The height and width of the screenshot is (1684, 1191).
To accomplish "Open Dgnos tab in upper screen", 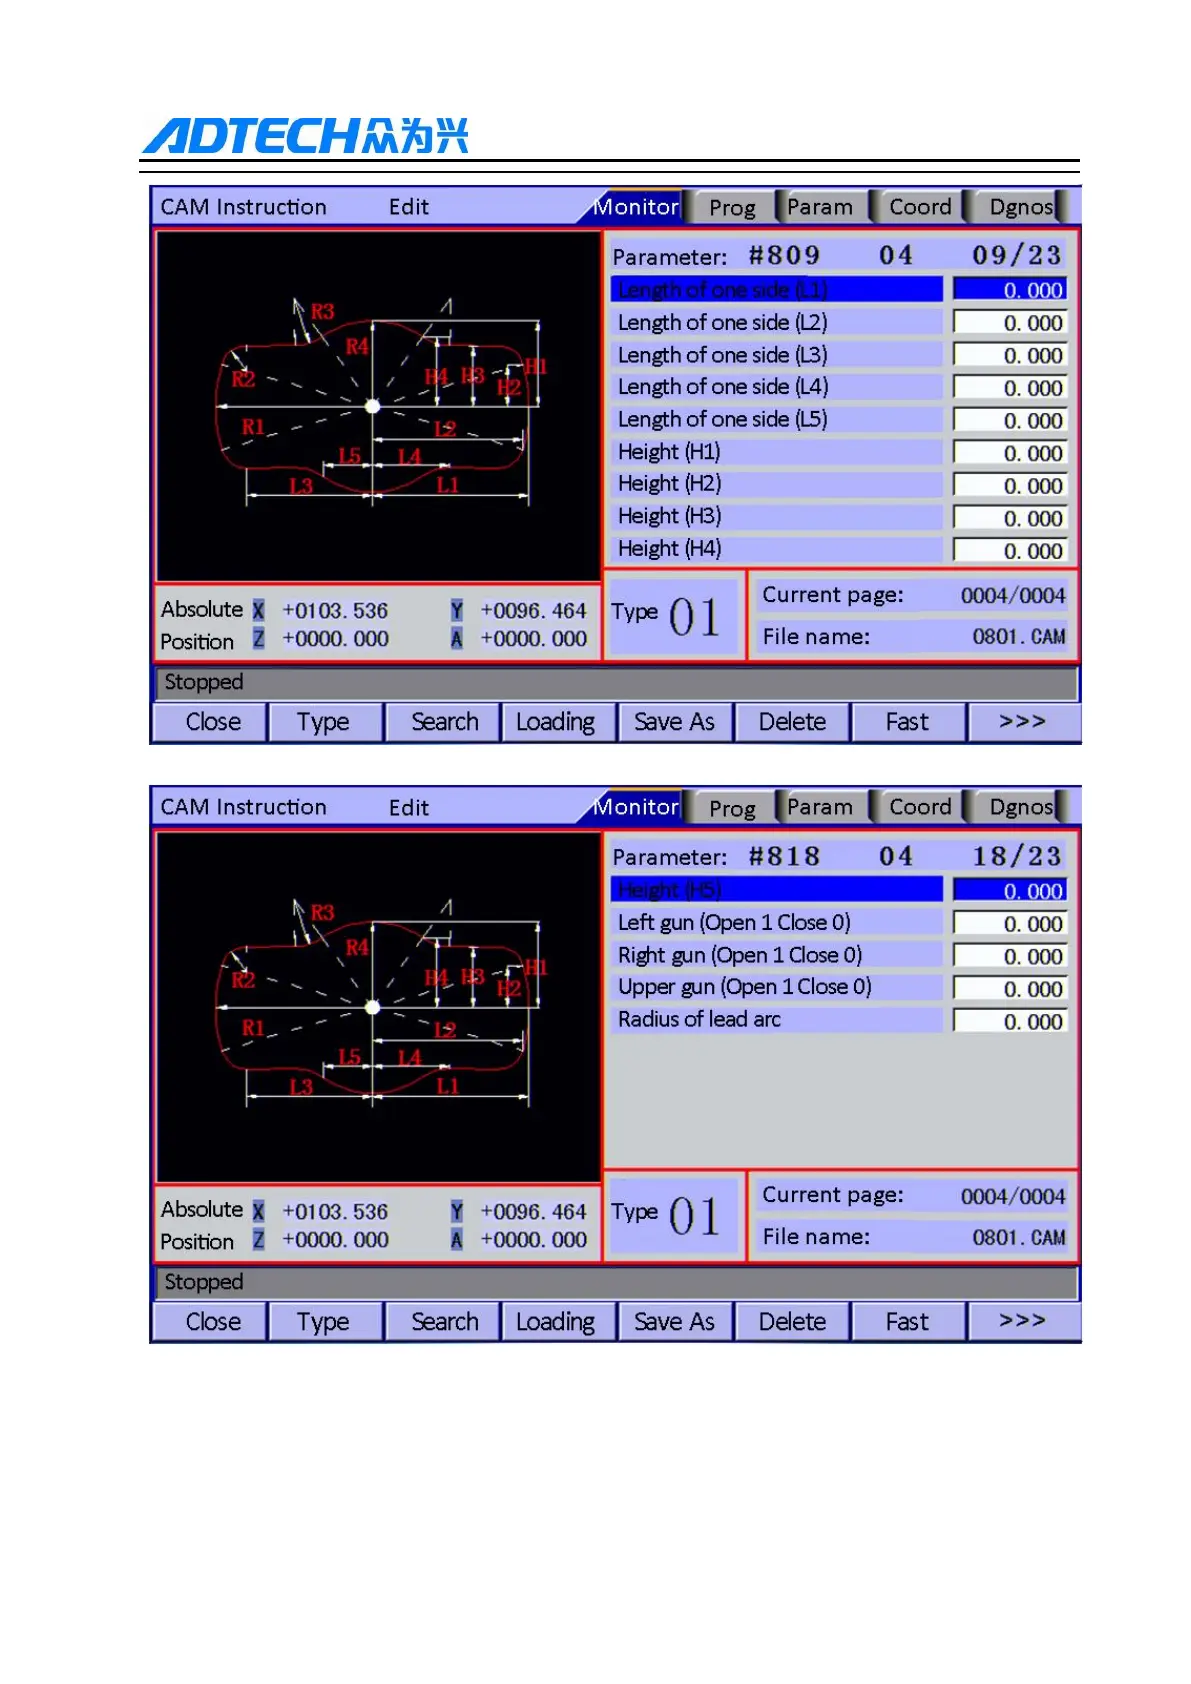I will point(1019,207).
